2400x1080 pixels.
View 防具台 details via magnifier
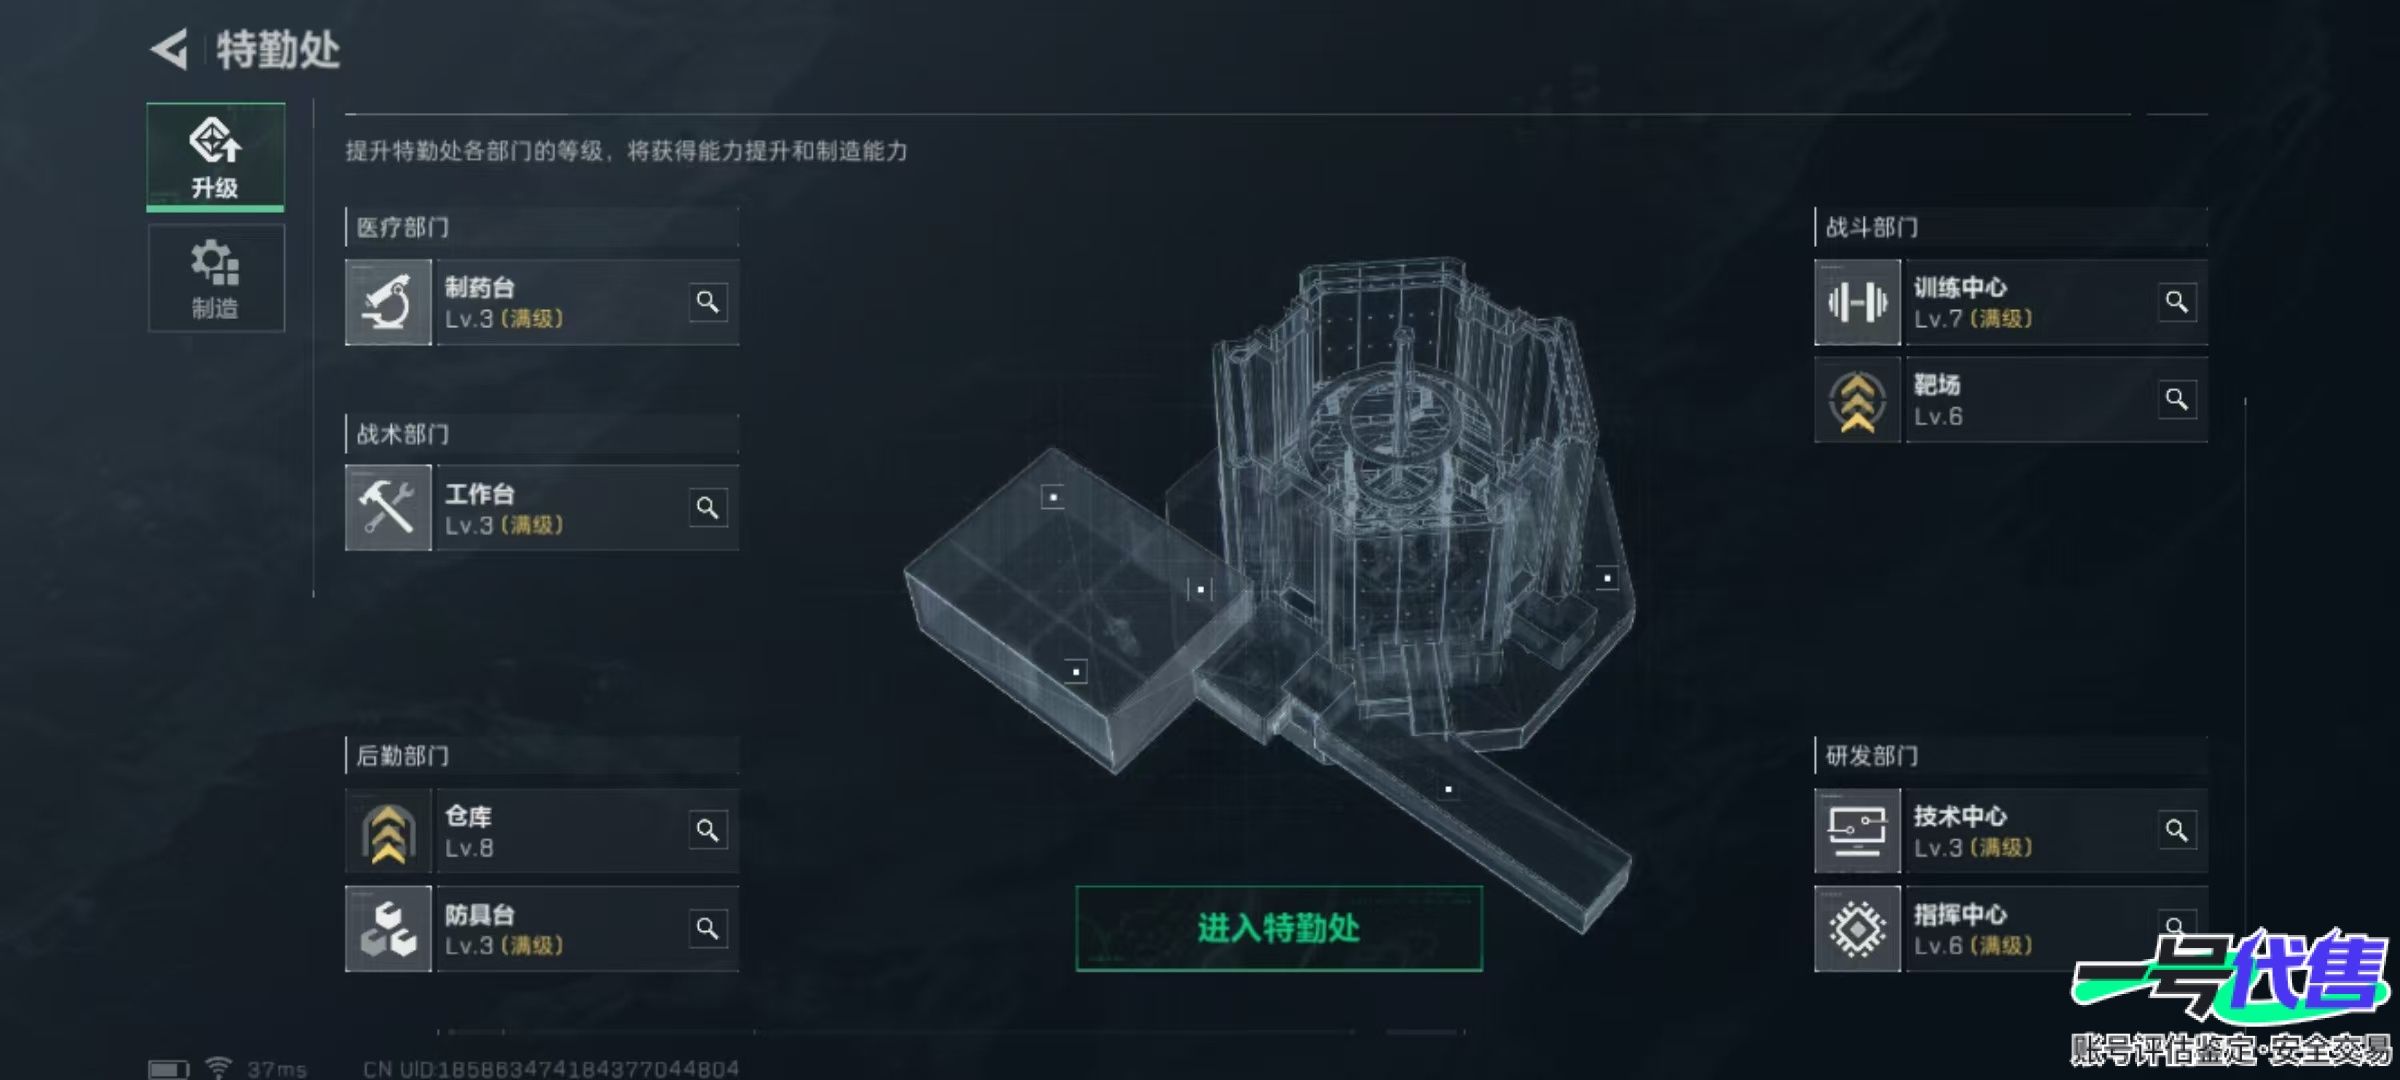click(x=708, y=928)
